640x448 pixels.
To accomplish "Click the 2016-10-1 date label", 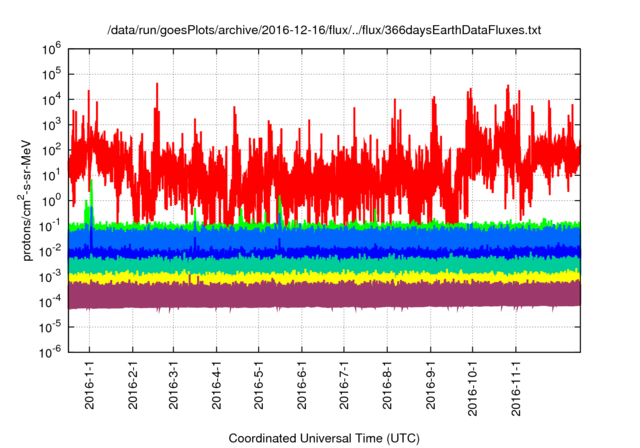I will click(x=472, y=388).
